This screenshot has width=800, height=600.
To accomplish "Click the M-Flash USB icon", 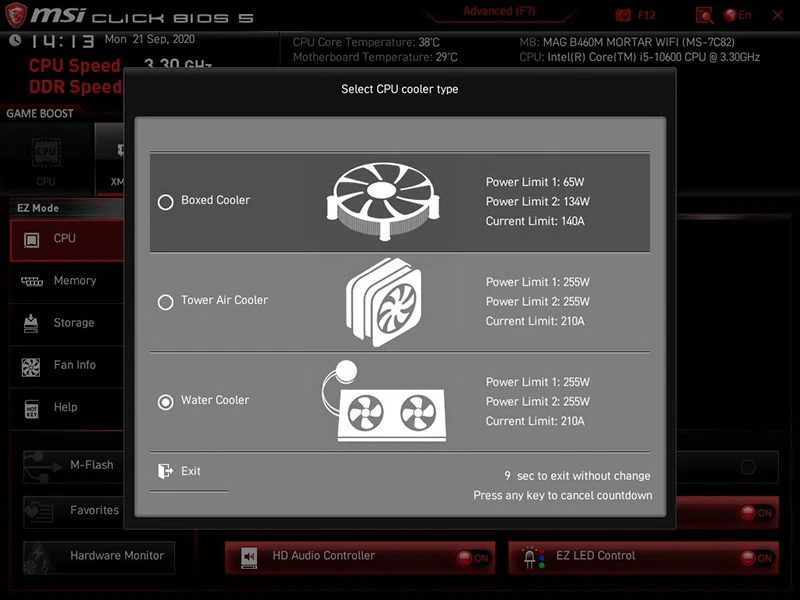I will (x=43, y=466).
